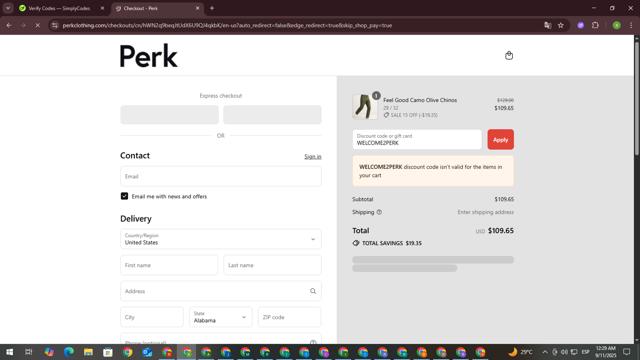Viewport: 640px width, 360px height.
Task: Click the volume icon in system tray
Action: tap(564, 352)
